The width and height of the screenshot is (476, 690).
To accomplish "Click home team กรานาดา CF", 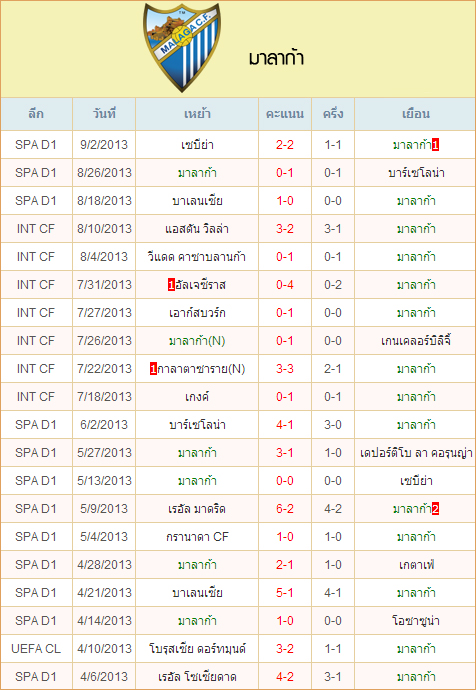I will coord(197,537).
